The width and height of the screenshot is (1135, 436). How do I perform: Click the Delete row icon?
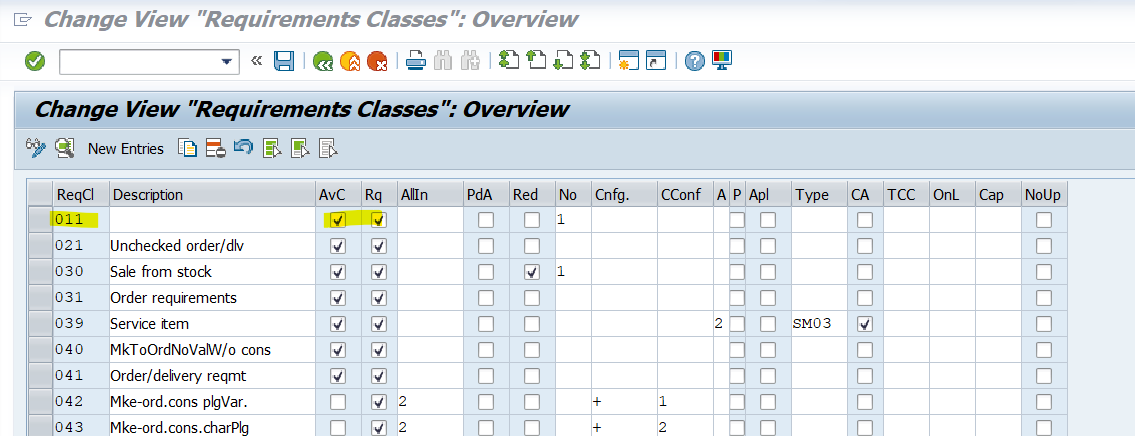coord(216,148)
